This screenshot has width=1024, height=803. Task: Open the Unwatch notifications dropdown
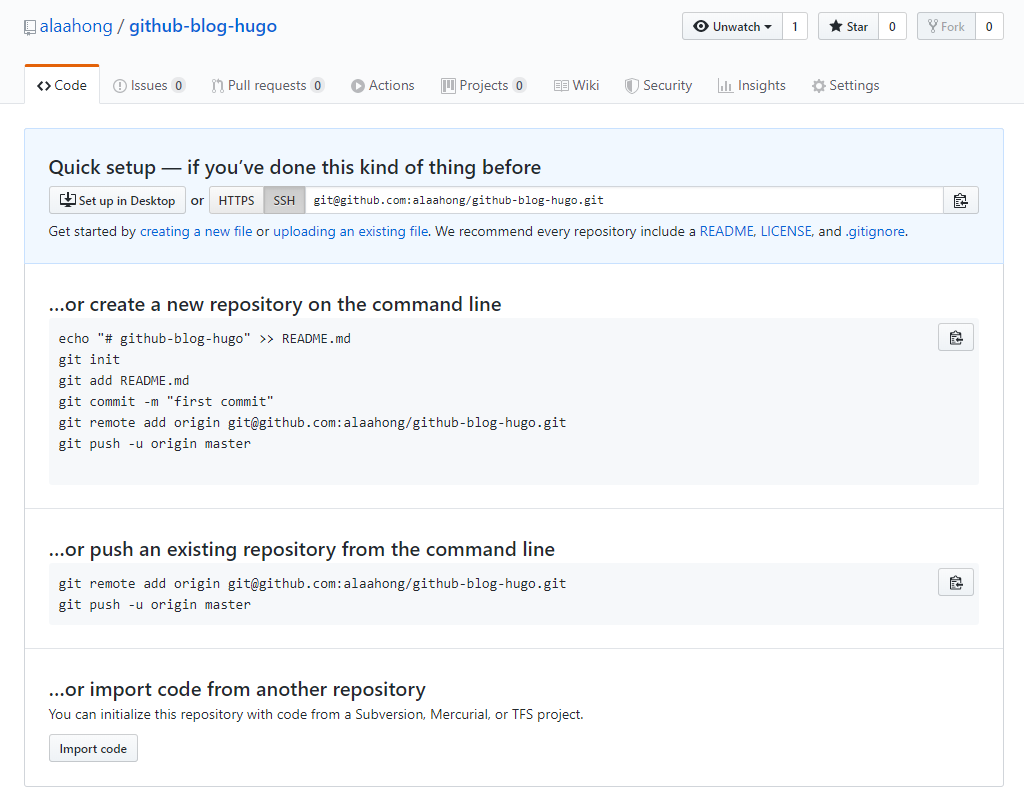click(x=732, y=27)
